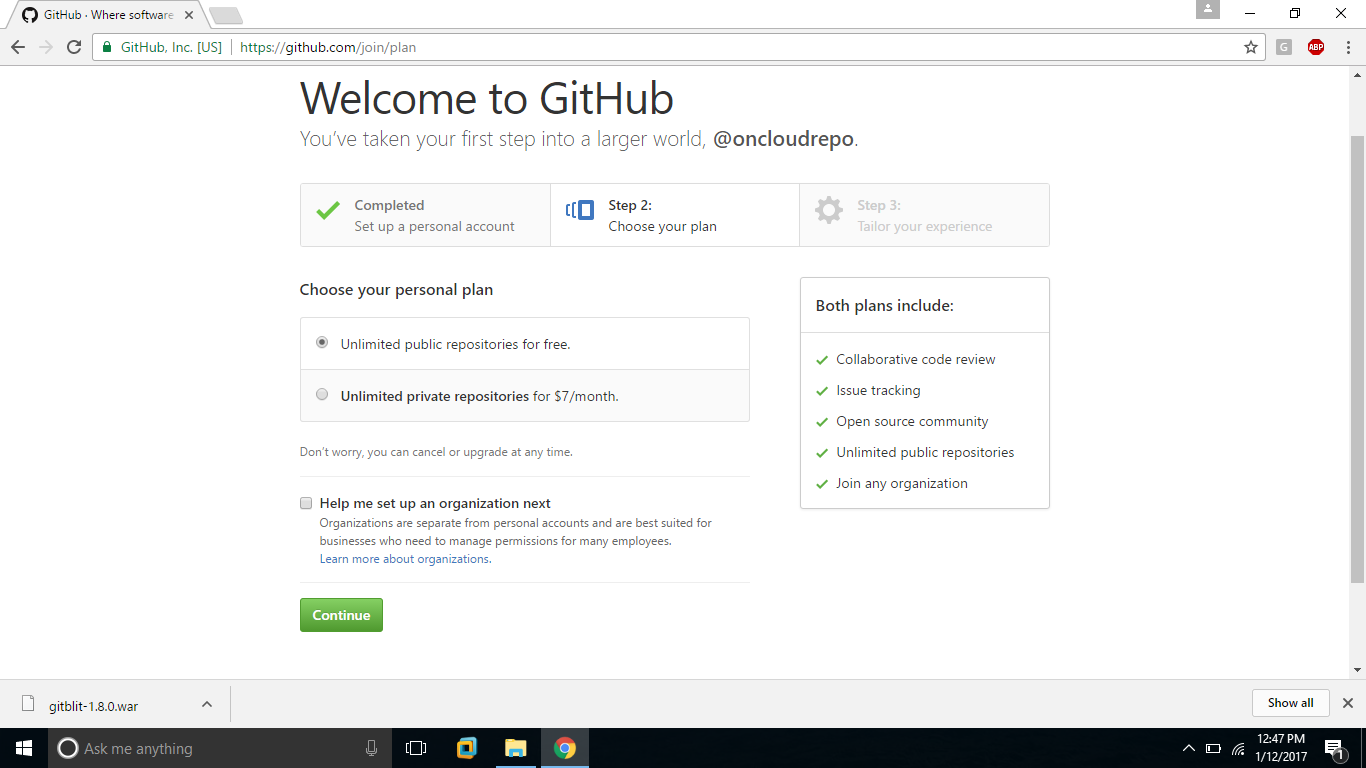This screenshot has width=1366, height=768.
Task: Open Chrome's three-dot menu
Action: pos(1348,47)
